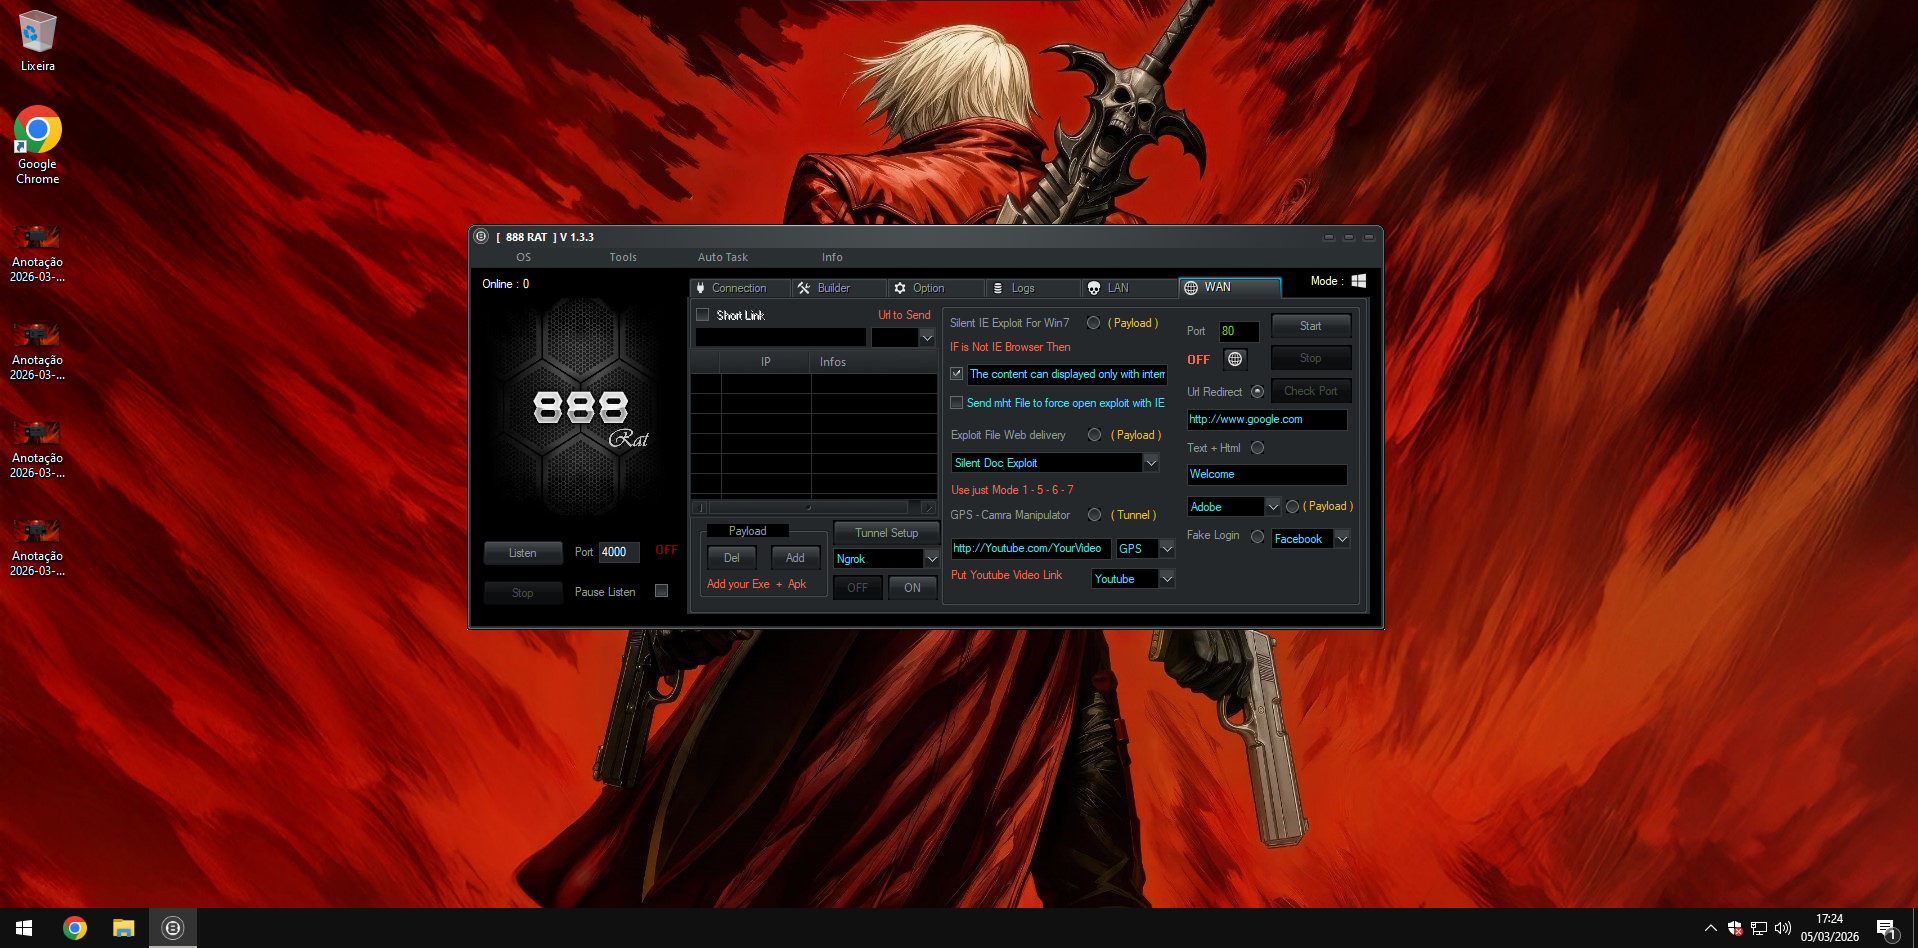
Task: Open the OS menu
Action: pyautogui.click(x=523, y=257)
